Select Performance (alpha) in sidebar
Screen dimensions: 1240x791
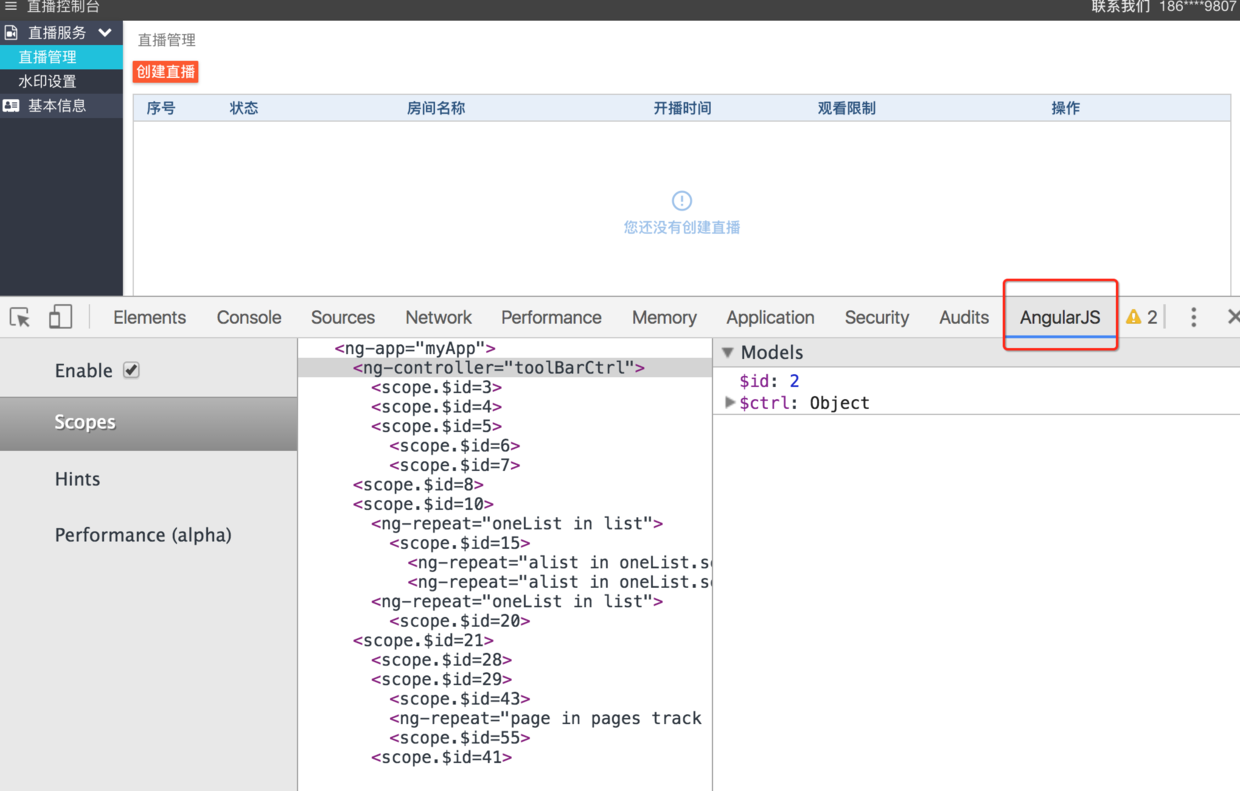[x=143, y=535]
